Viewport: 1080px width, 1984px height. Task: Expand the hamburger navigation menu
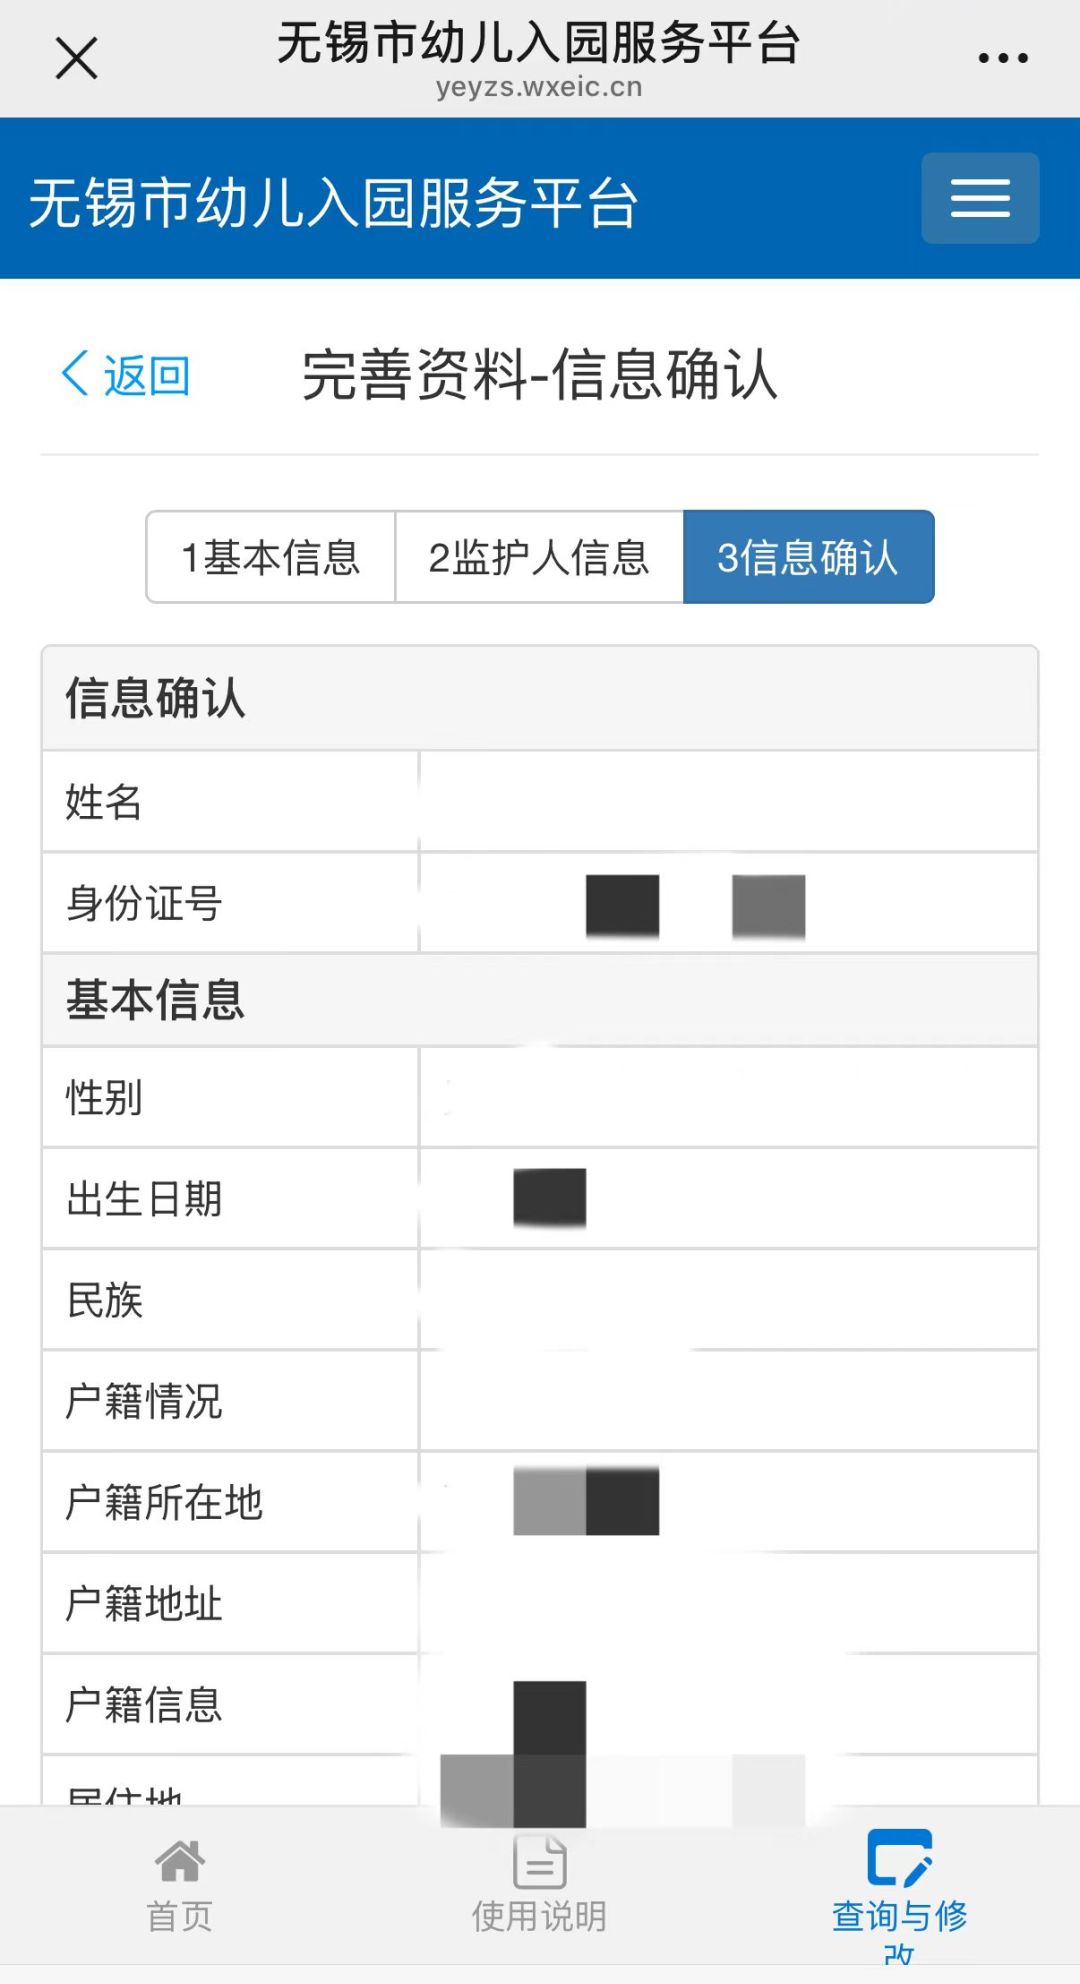(979, 198)
